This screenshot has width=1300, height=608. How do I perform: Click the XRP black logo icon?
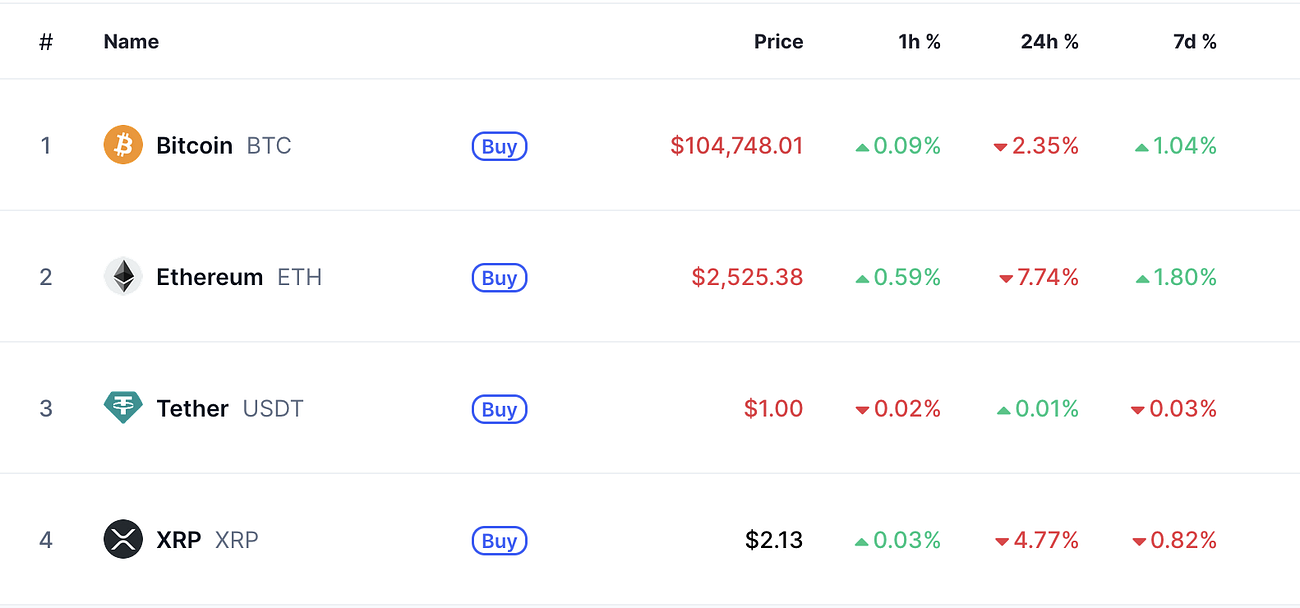123,540
